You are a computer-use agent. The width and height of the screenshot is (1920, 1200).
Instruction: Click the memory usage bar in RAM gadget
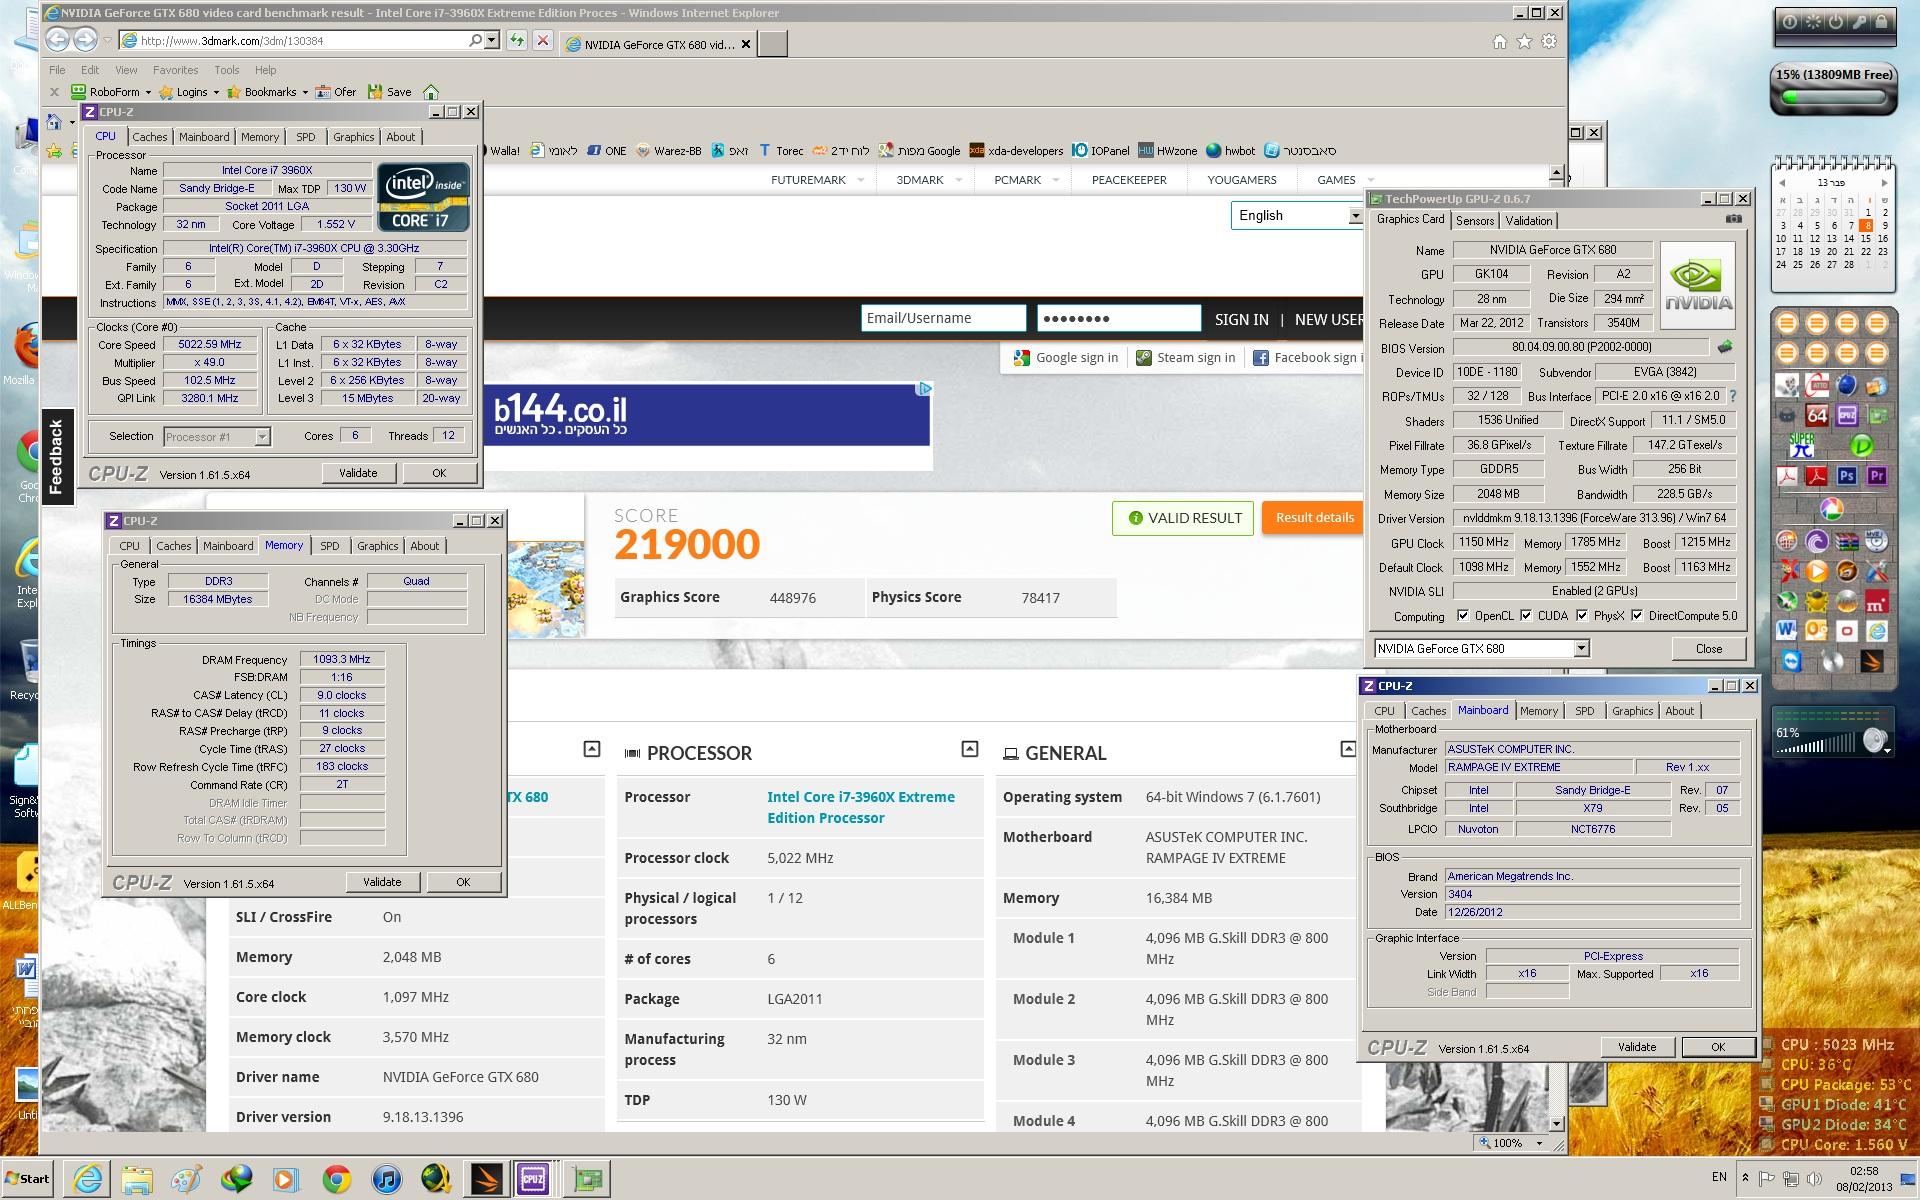pos(1834,98)
